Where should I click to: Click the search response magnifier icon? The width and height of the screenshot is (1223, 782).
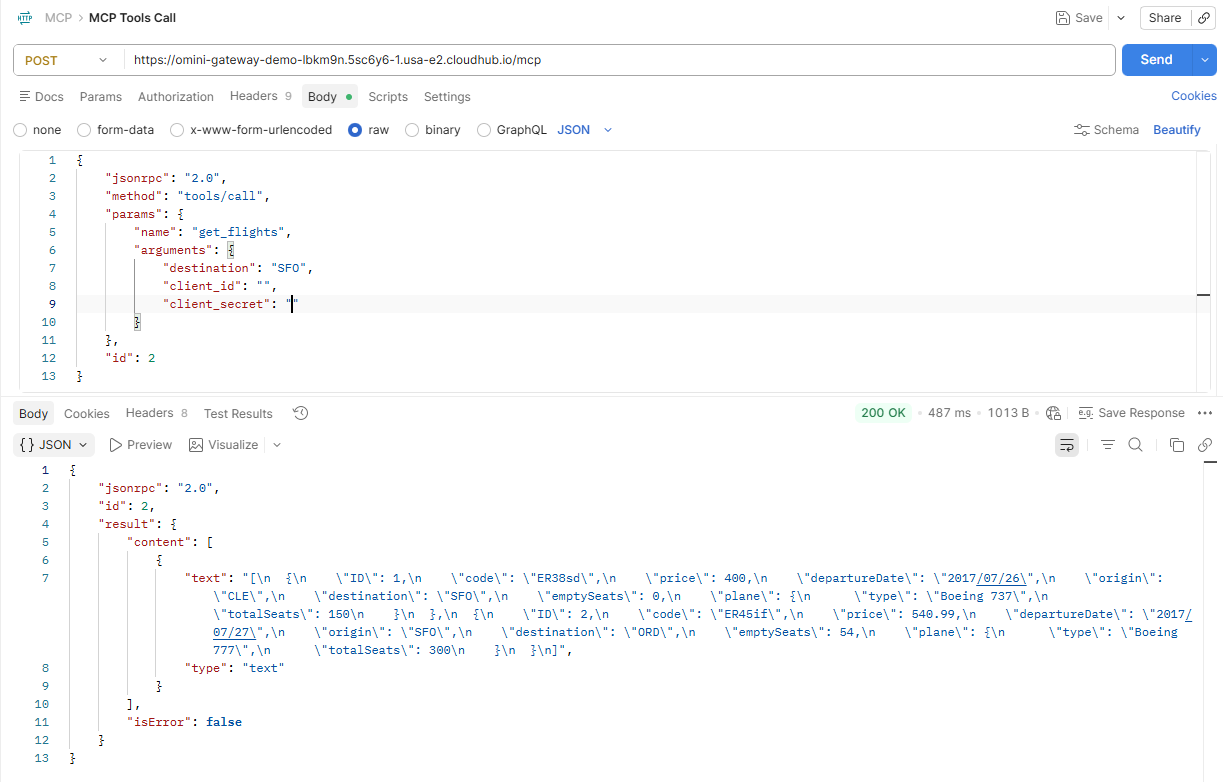[x=1136, y=445]
